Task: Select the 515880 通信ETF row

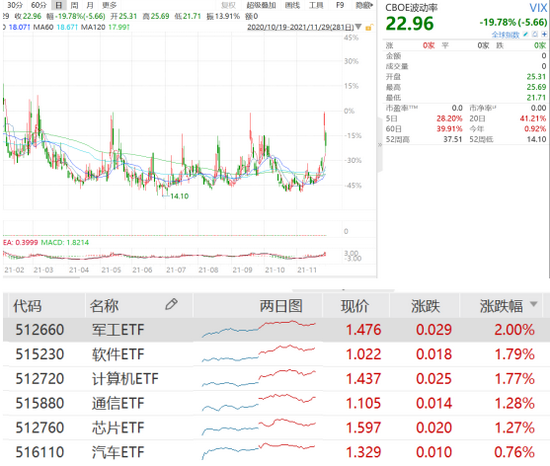Action: 276,403
